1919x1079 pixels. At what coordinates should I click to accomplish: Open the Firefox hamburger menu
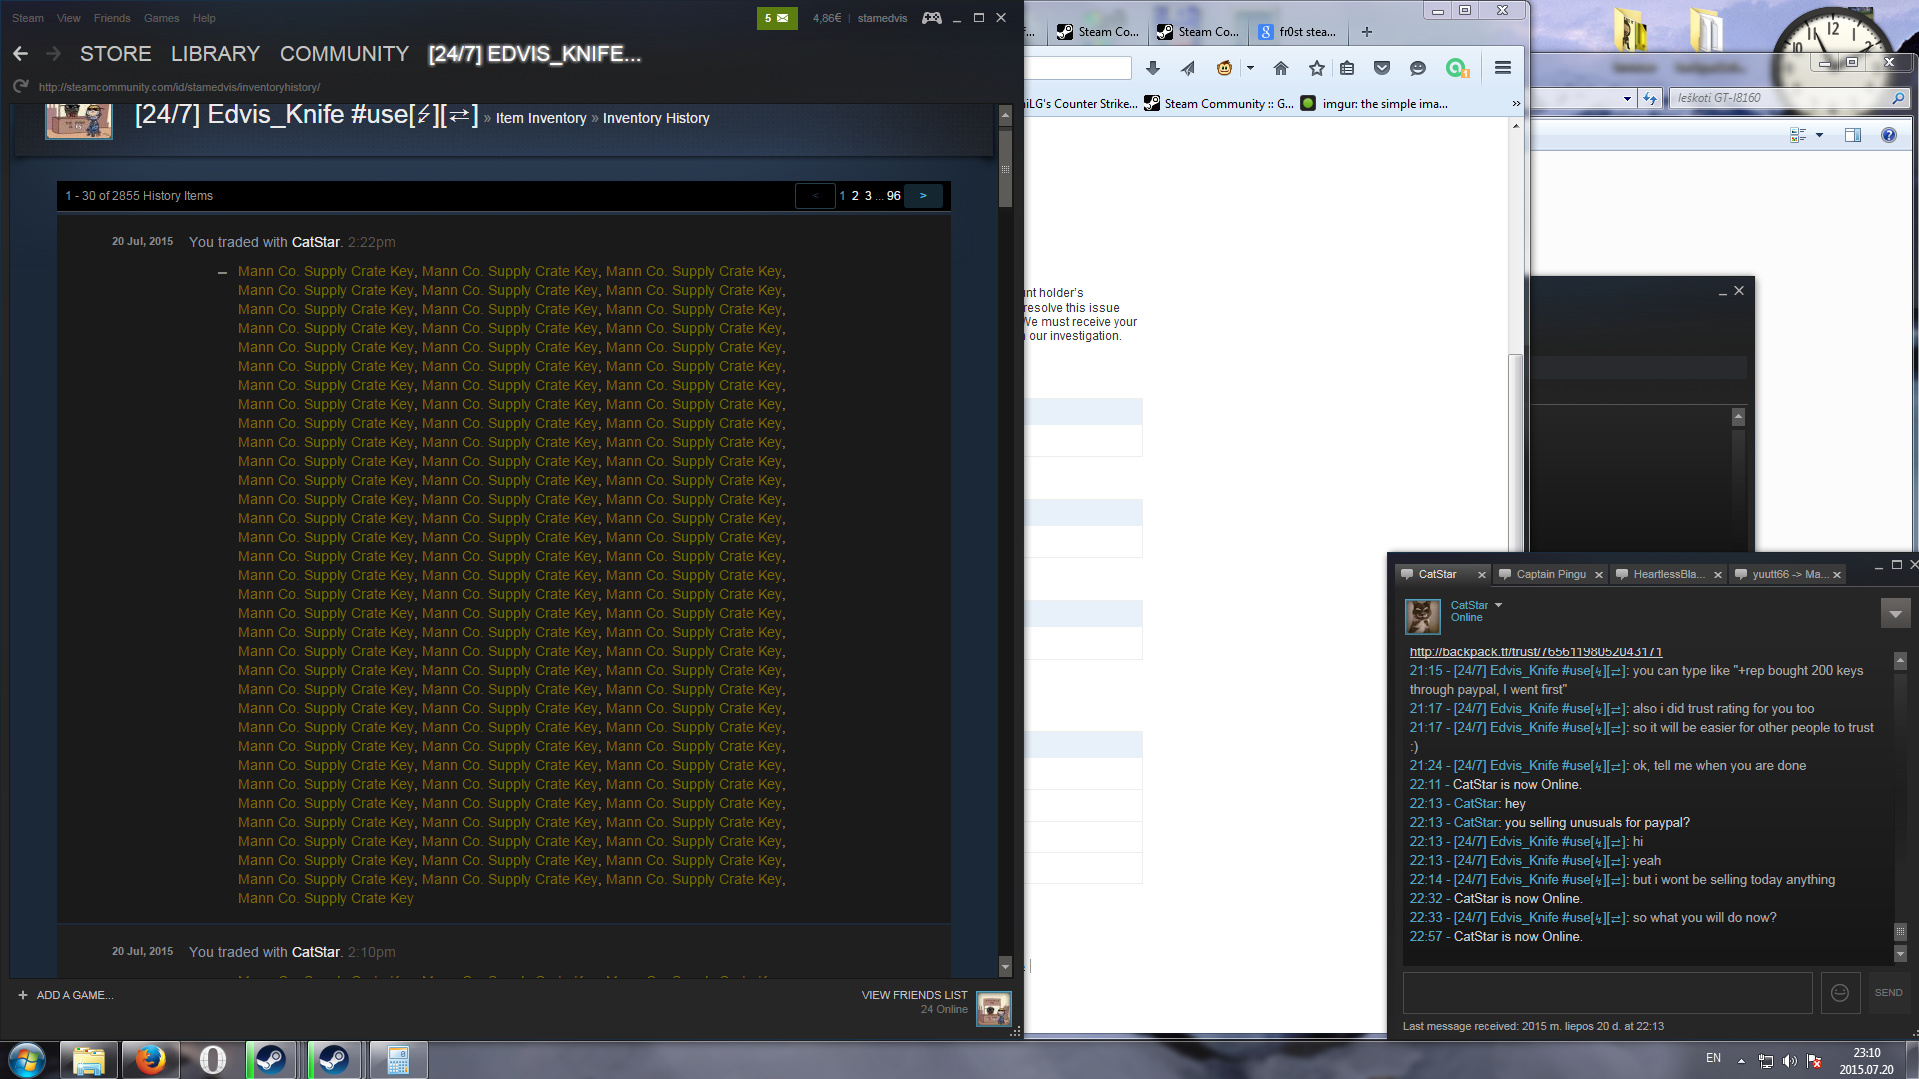pos(1502,68)
